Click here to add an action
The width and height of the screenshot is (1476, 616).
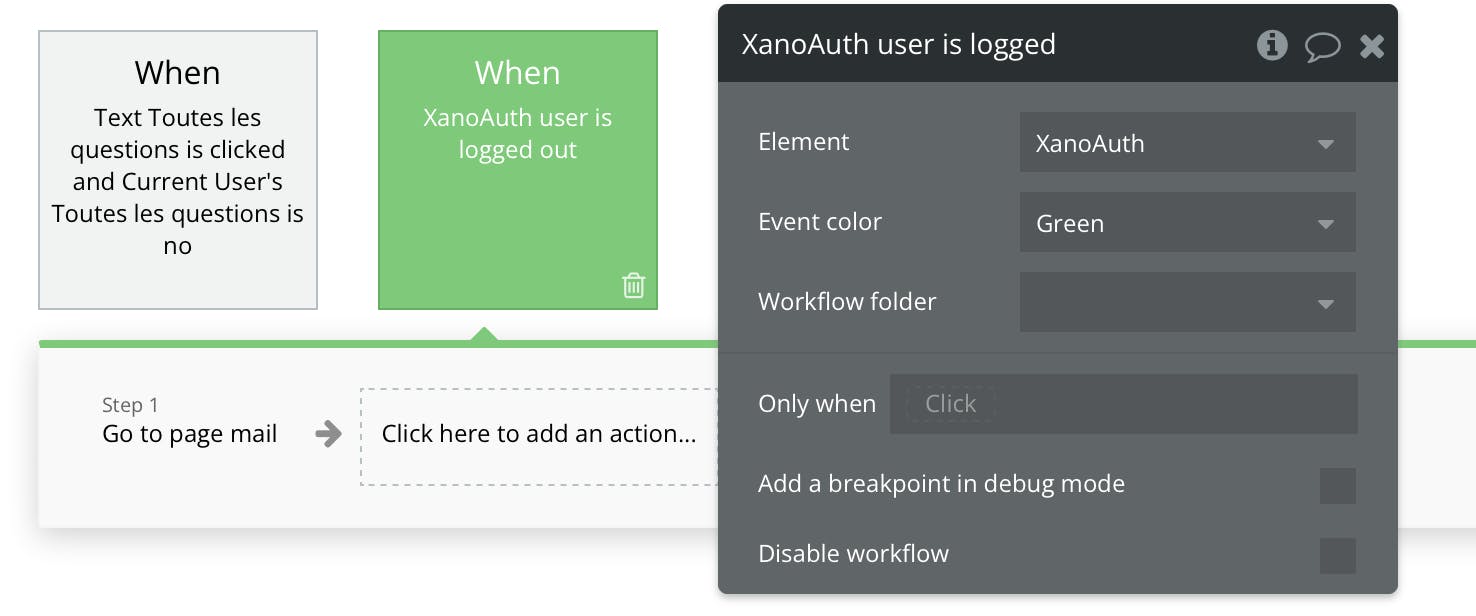click(x=539, y=434)
